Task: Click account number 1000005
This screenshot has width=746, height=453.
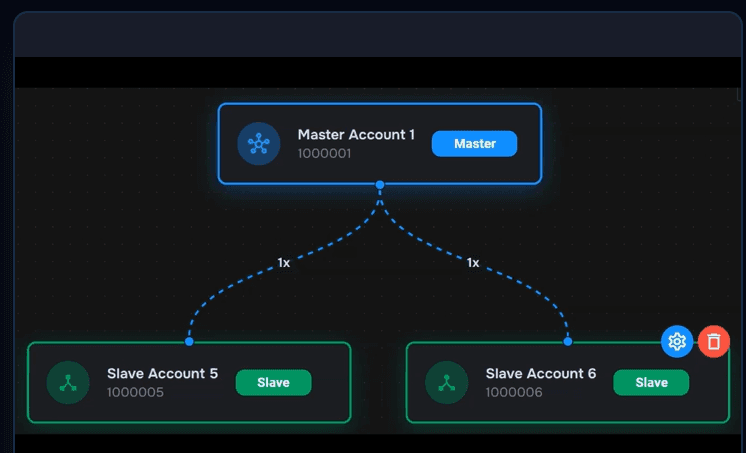Action: 135,393
